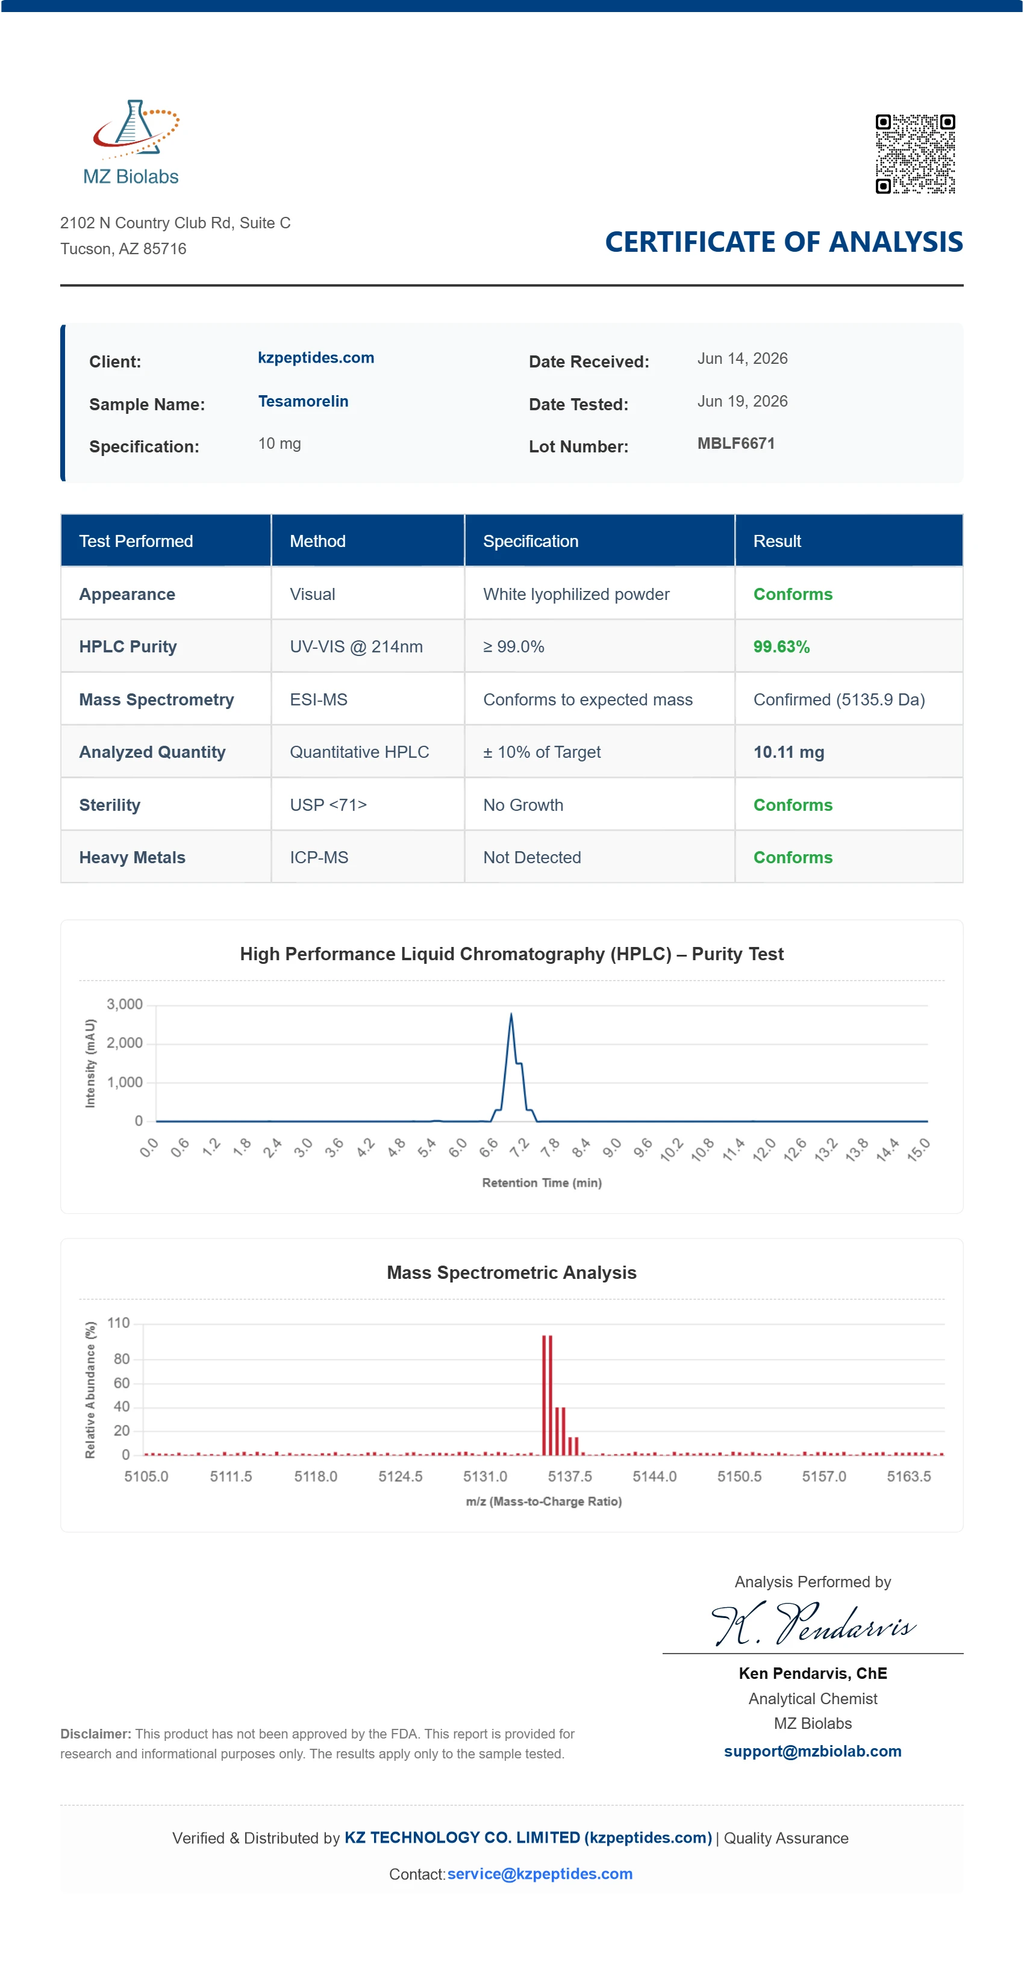1024x1965 pixels.
Task: Click the QR code image
Action: click(x=915, y=154)
